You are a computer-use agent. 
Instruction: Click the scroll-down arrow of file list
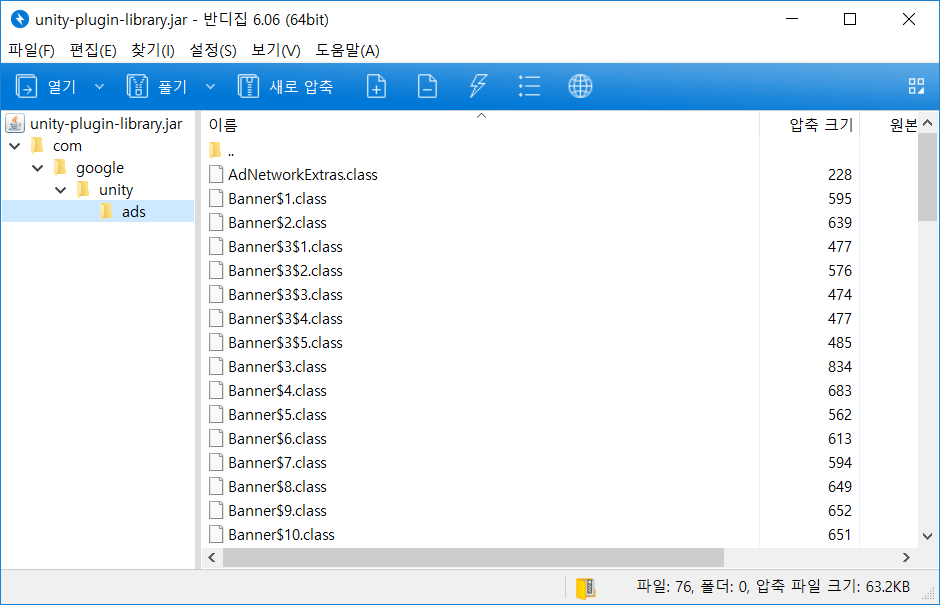927,536
